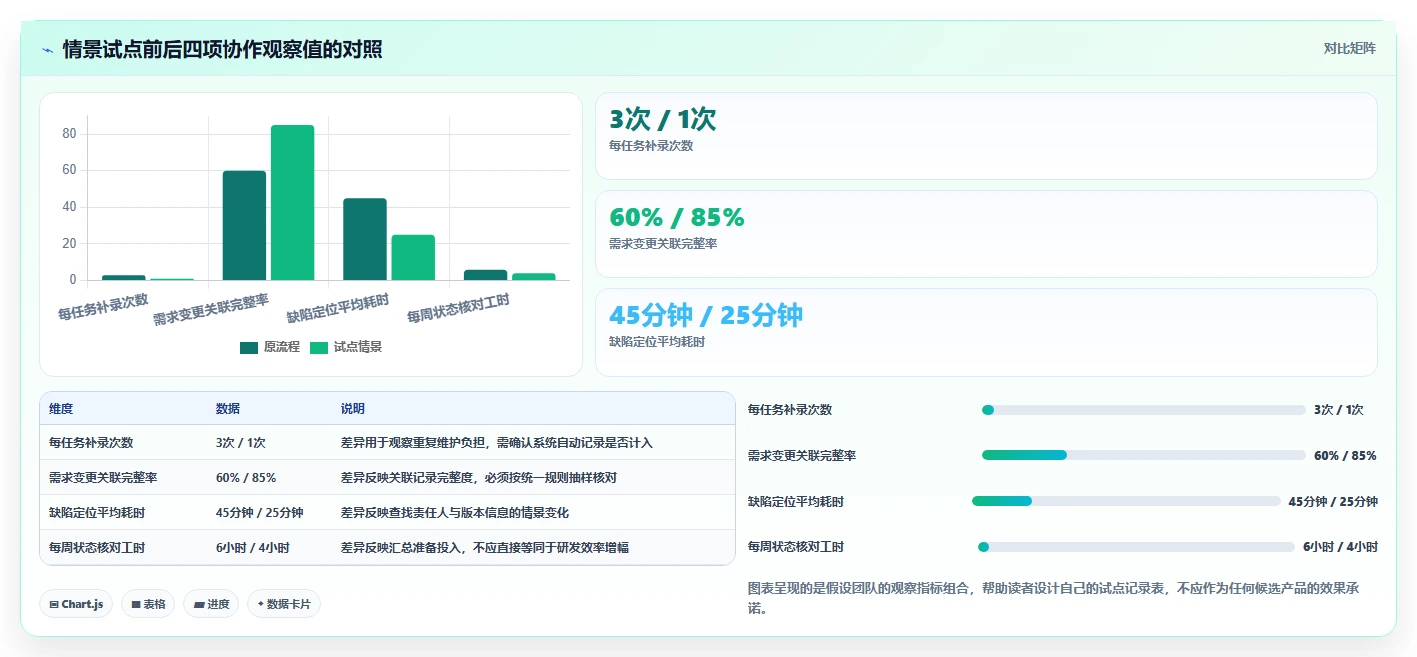Image resolution: width=1417 pixels, height=657 pixels.
Task: Click the icon inside the 表格 chip
Action: point(136,604)
